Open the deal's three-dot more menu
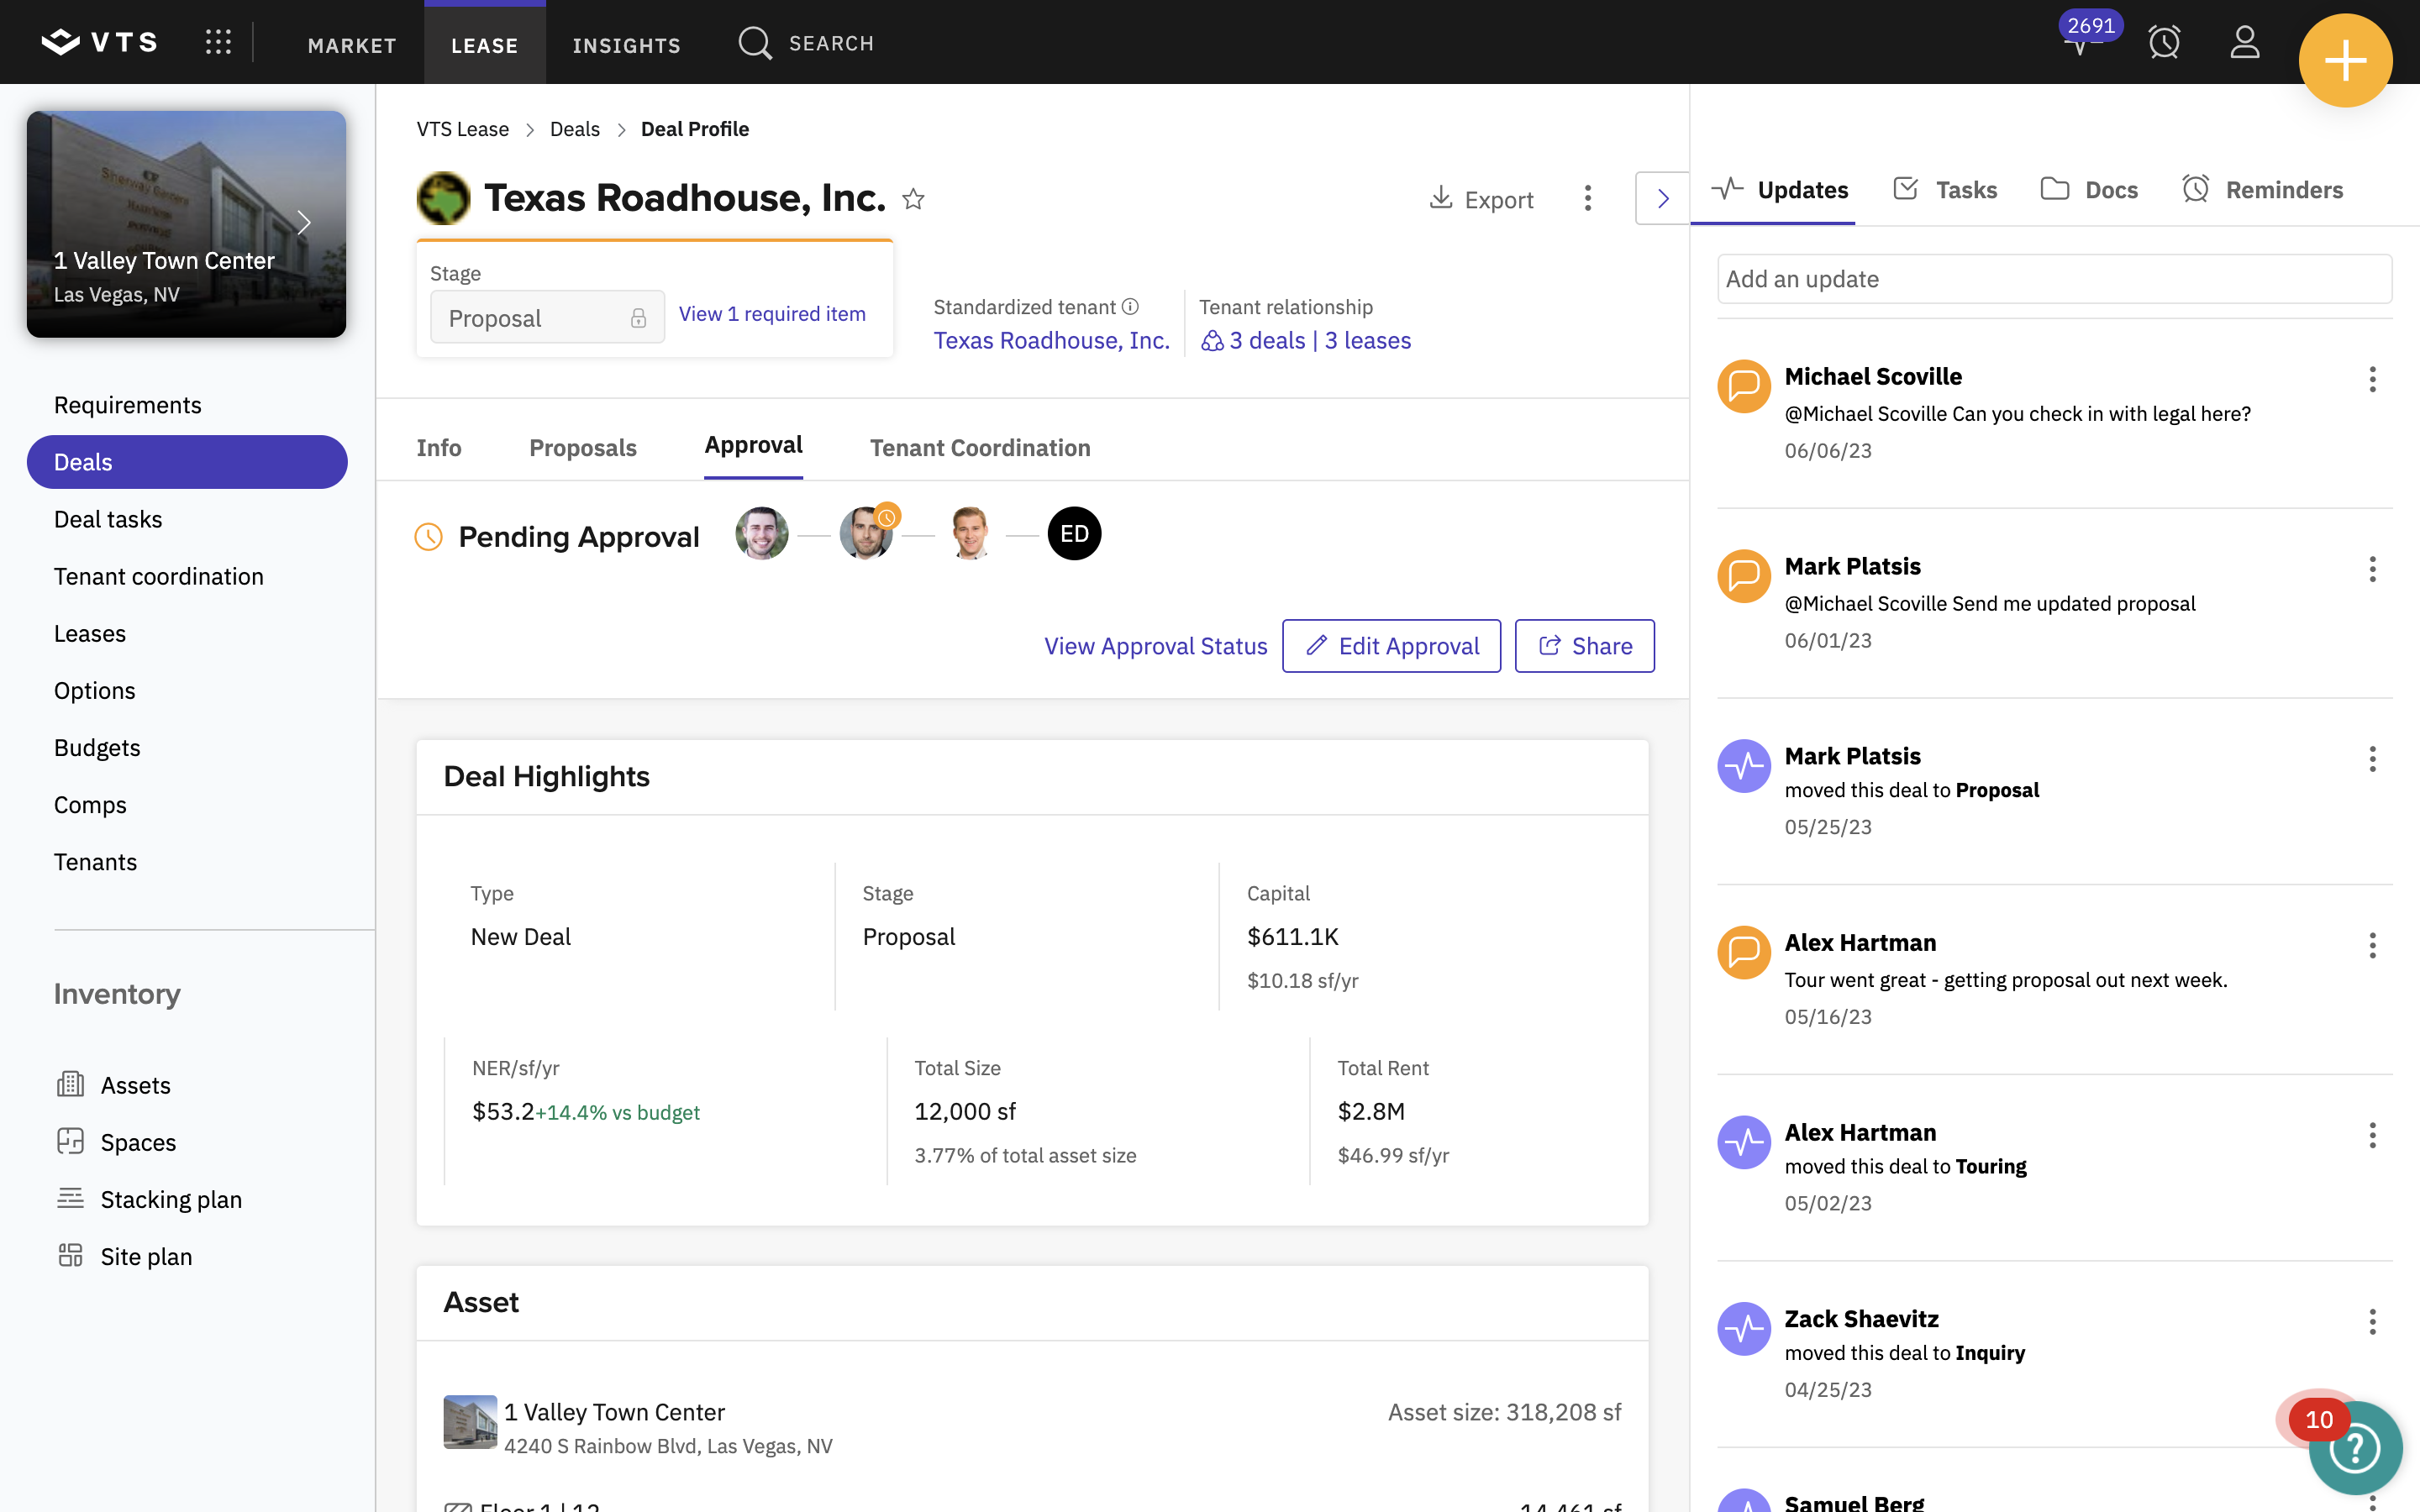Image resolution: width=2420 pixels, height=1512 pixels. click(x=1587, y=198)
